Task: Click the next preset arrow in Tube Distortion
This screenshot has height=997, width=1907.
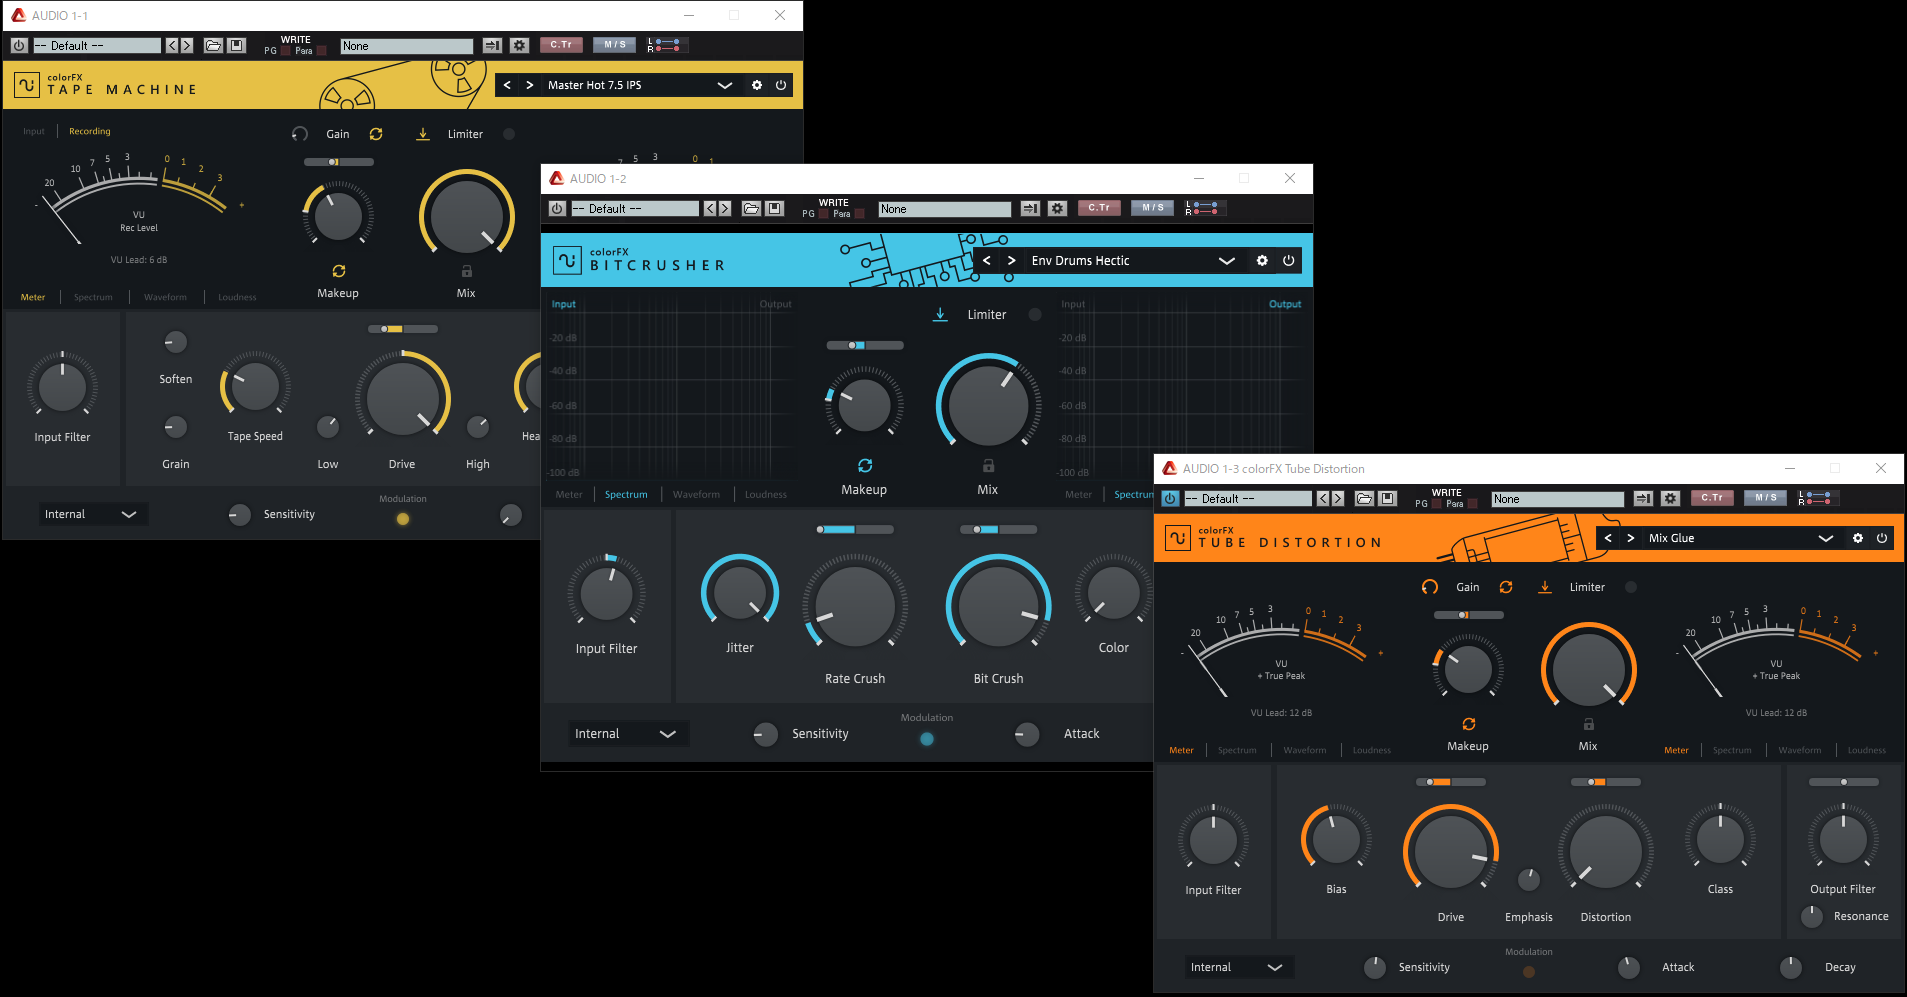Action: click(1631, 538)
